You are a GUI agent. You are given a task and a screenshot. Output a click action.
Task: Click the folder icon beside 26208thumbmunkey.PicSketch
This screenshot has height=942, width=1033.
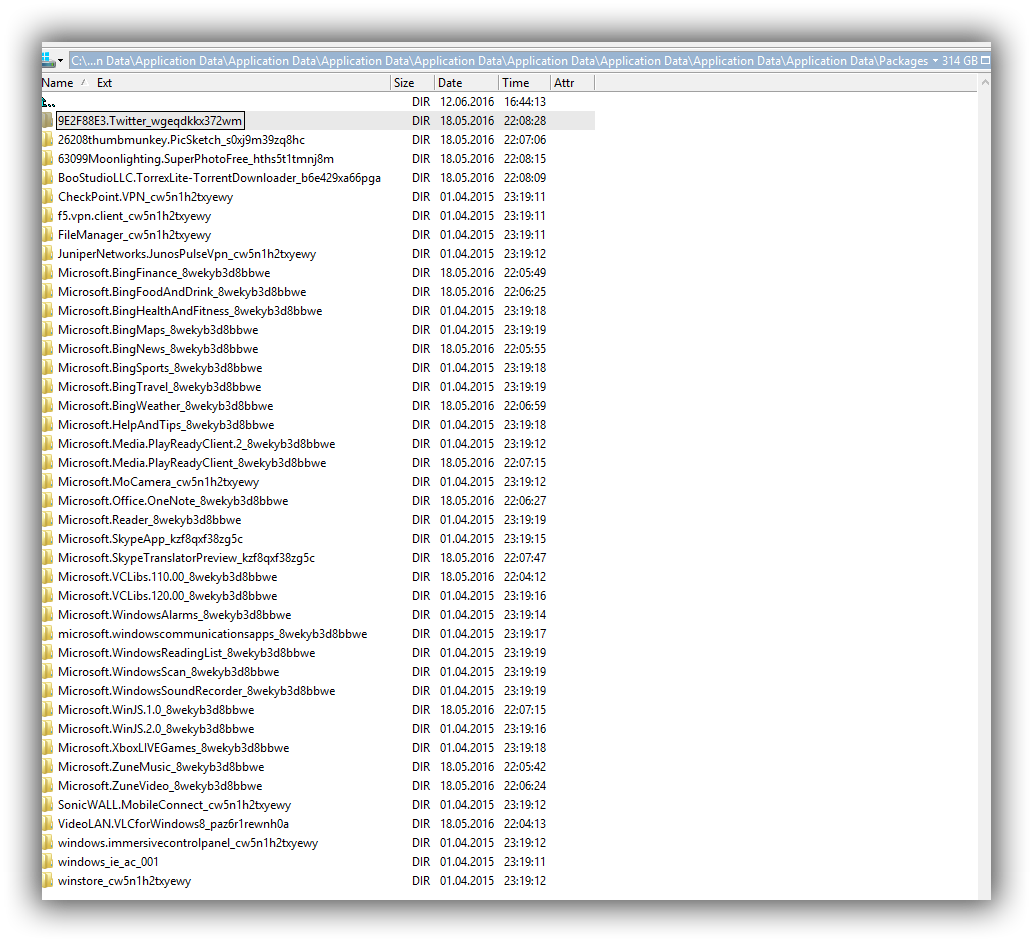click(47, 140)
